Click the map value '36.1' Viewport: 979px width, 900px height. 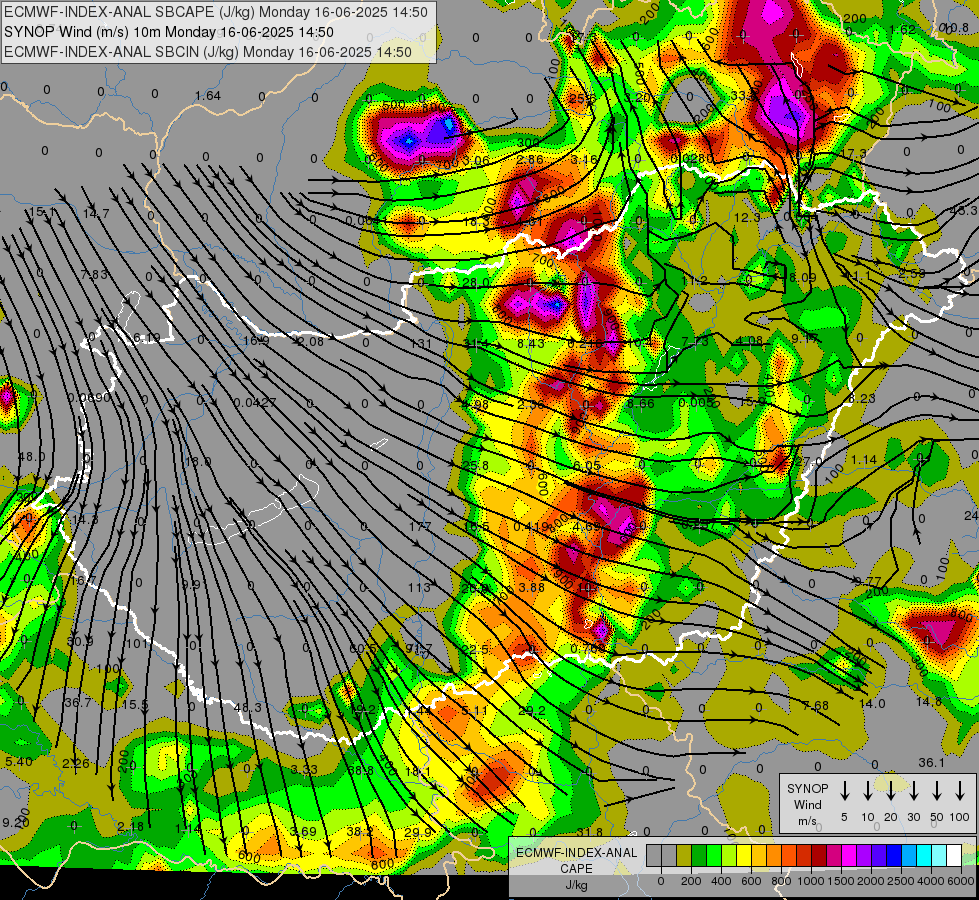[x=932, y=763]
